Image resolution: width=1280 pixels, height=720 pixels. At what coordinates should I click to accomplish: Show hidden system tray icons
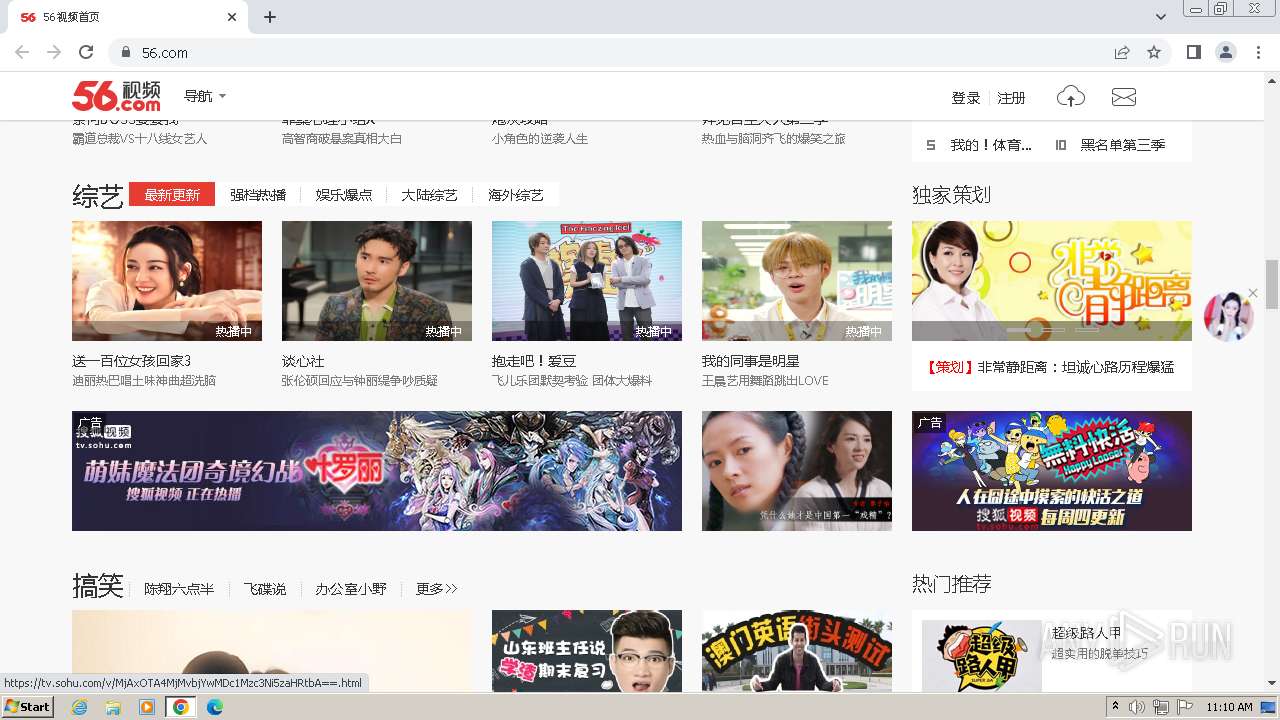click(x=1115, y=707)
